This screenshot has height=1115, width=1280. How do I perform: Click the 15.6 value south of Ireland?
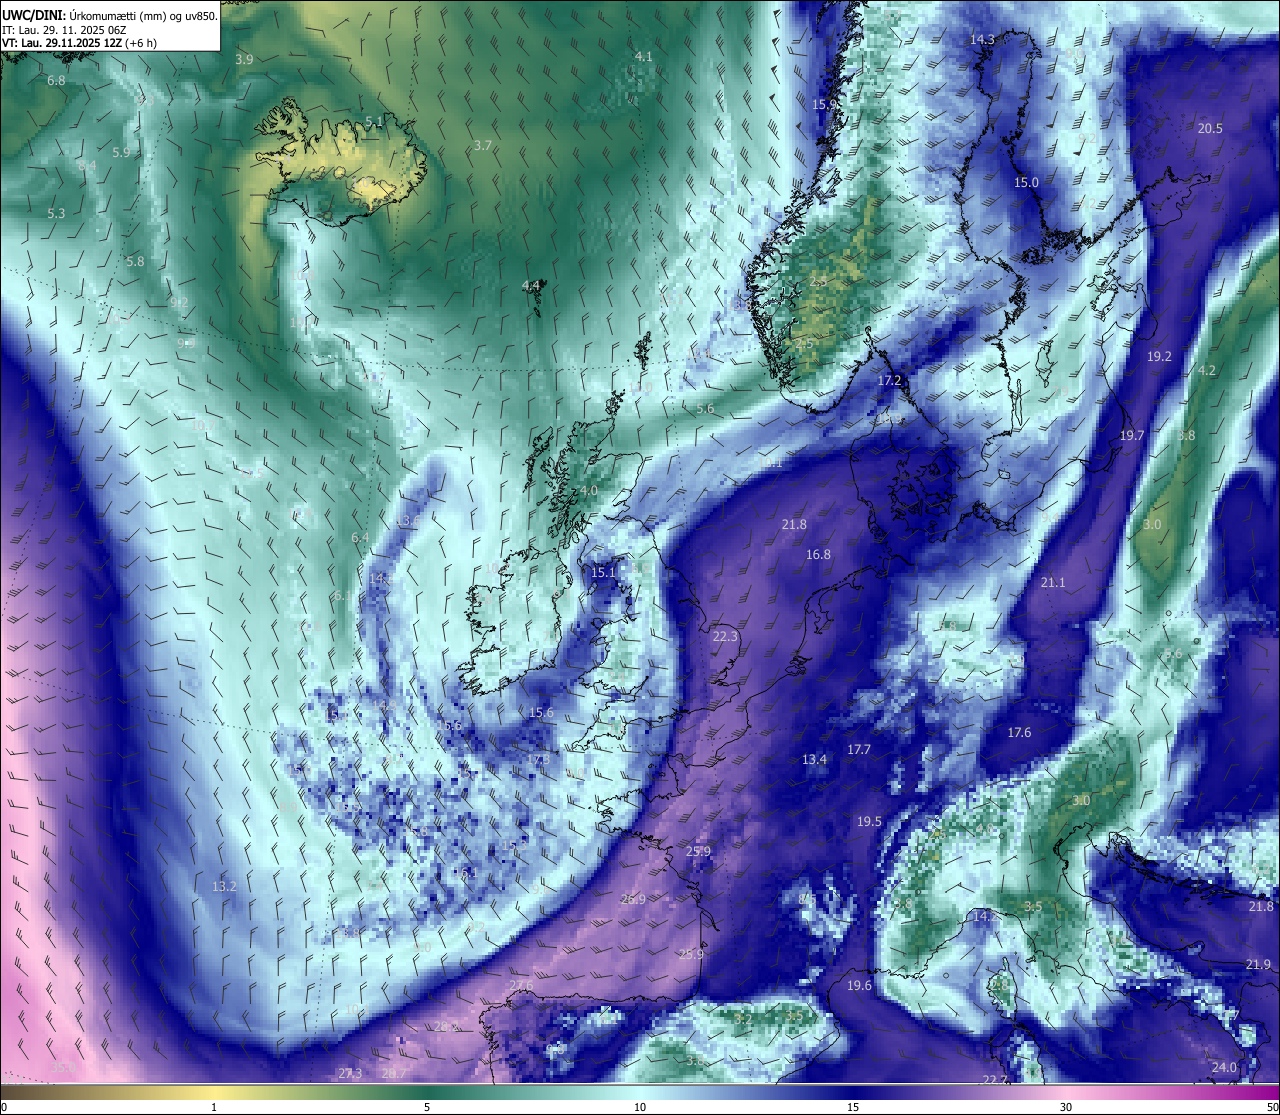[541, 712]
